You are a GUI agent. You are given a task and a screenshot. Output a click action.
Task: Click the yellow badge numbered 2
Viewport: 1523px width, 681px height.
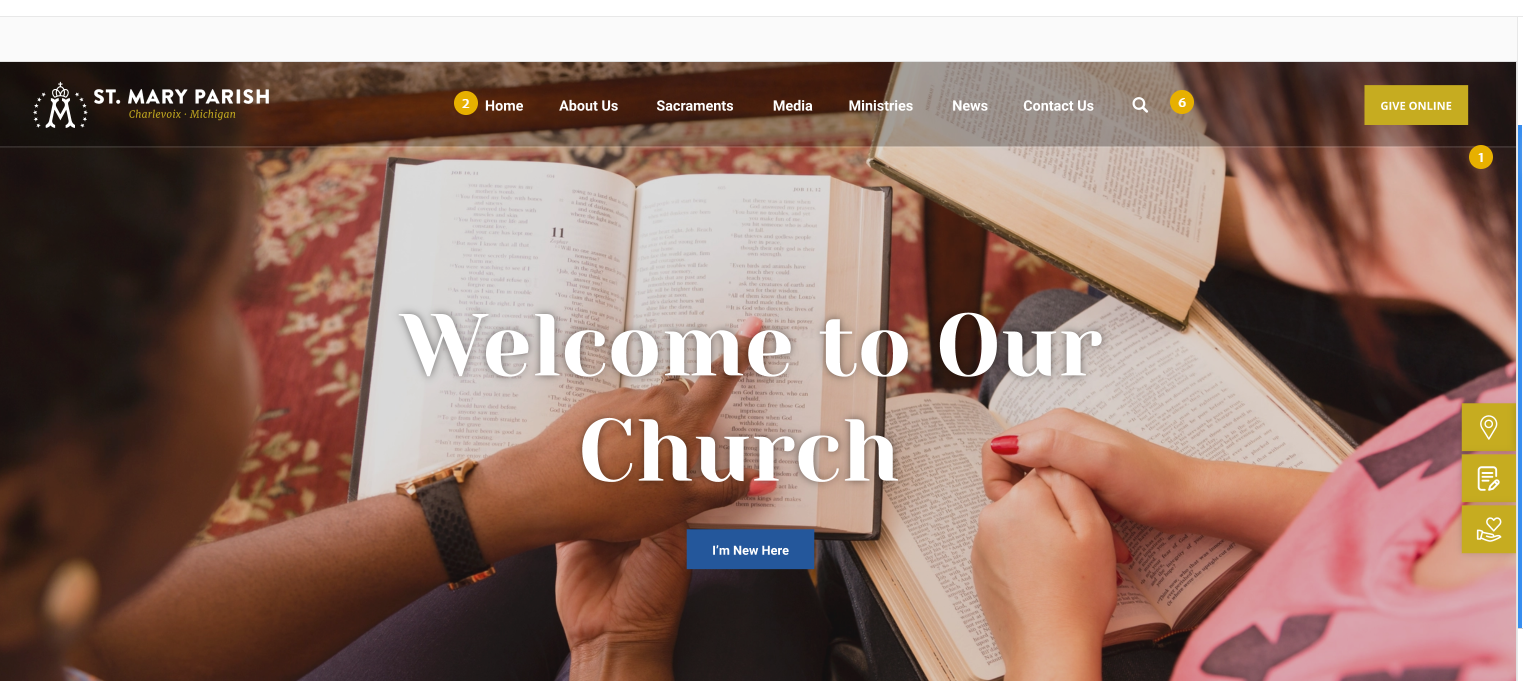point(465,103)
